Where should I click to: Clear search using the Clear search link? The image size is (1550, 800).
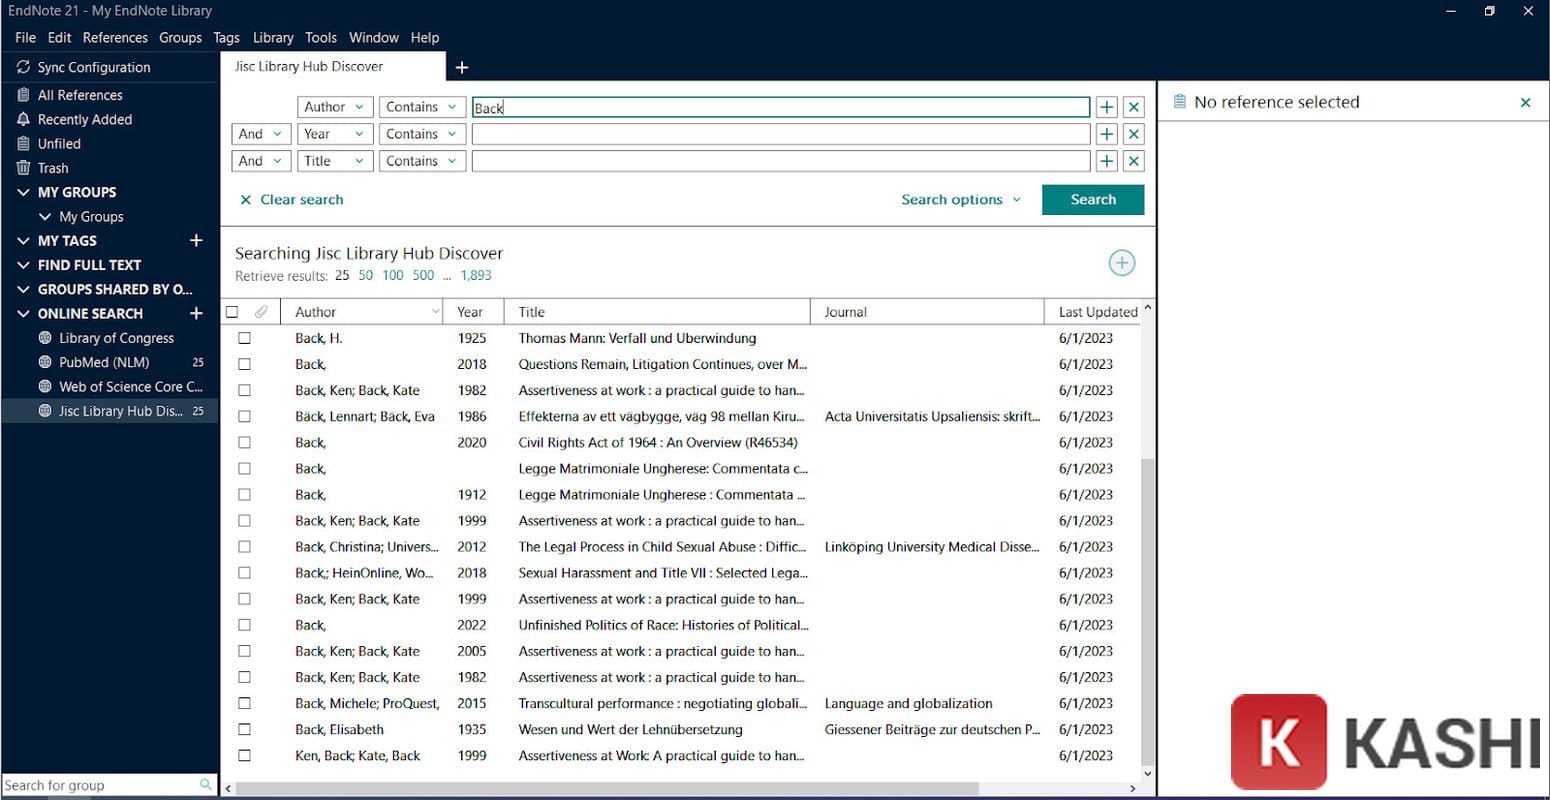[291, 199]
